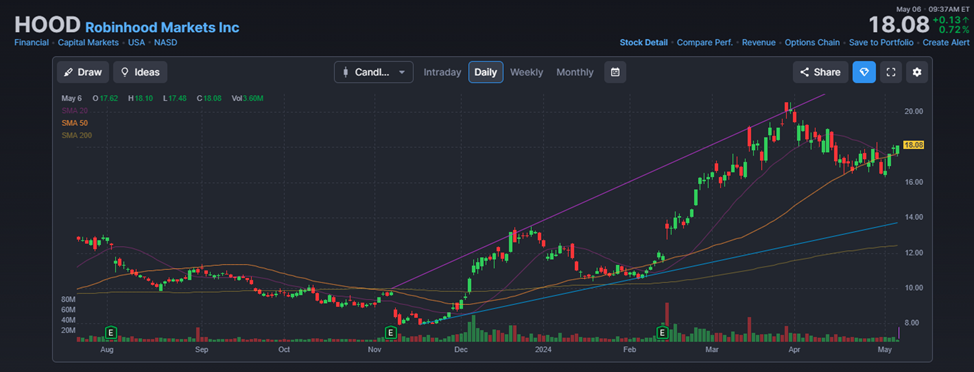The image size is (974, 372).
Task: Click the February earnings E marker
Action: [x=663, y=333]
